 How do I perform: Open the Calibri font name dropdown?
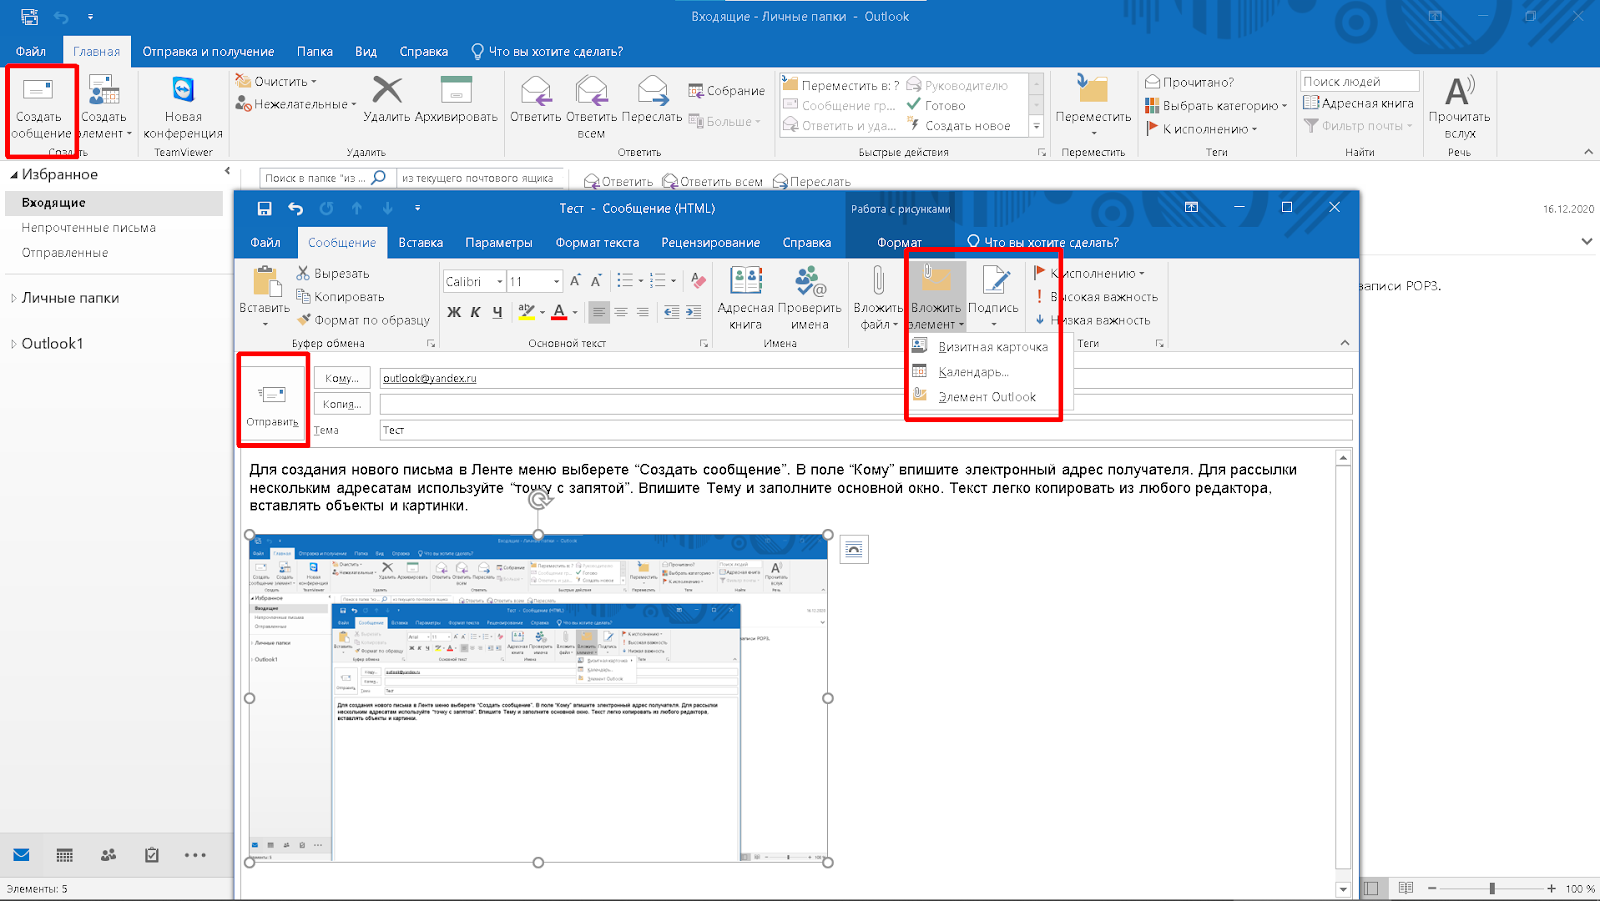click(499, 282)
